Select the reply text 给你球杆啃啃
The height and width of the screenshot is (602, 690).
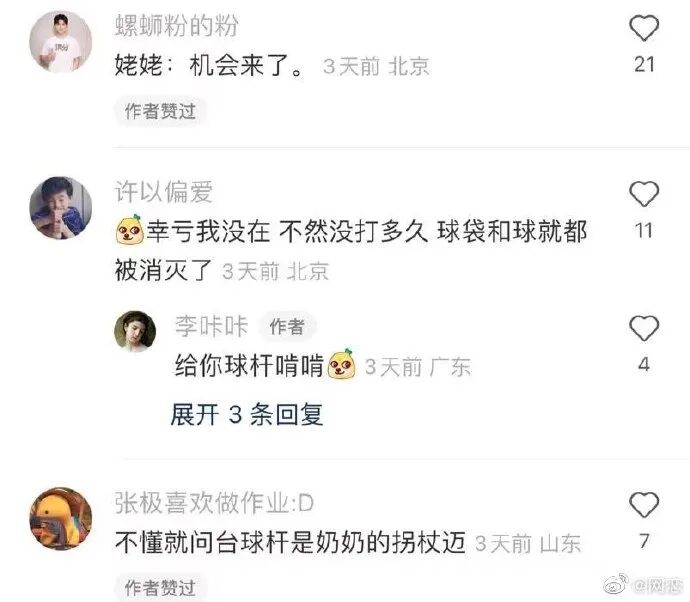tap(249, 365)
